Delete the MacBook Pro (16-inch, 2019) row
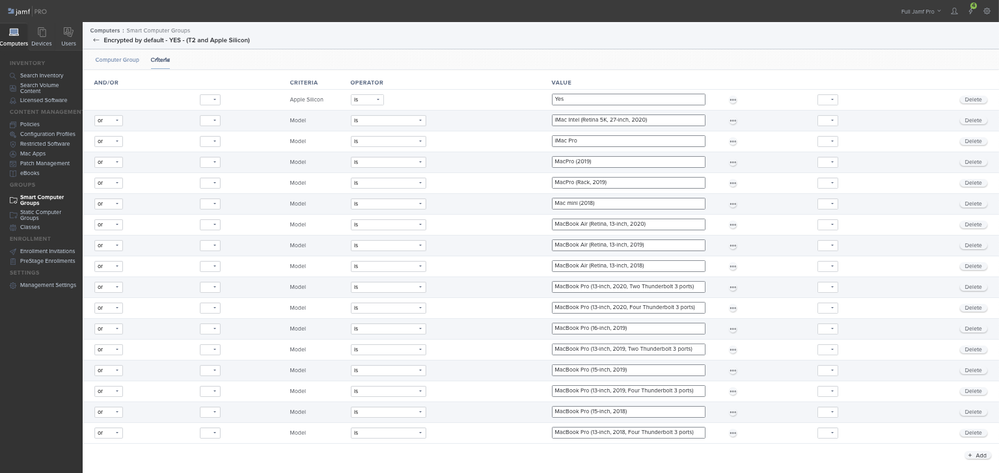 tap(973, 329)
